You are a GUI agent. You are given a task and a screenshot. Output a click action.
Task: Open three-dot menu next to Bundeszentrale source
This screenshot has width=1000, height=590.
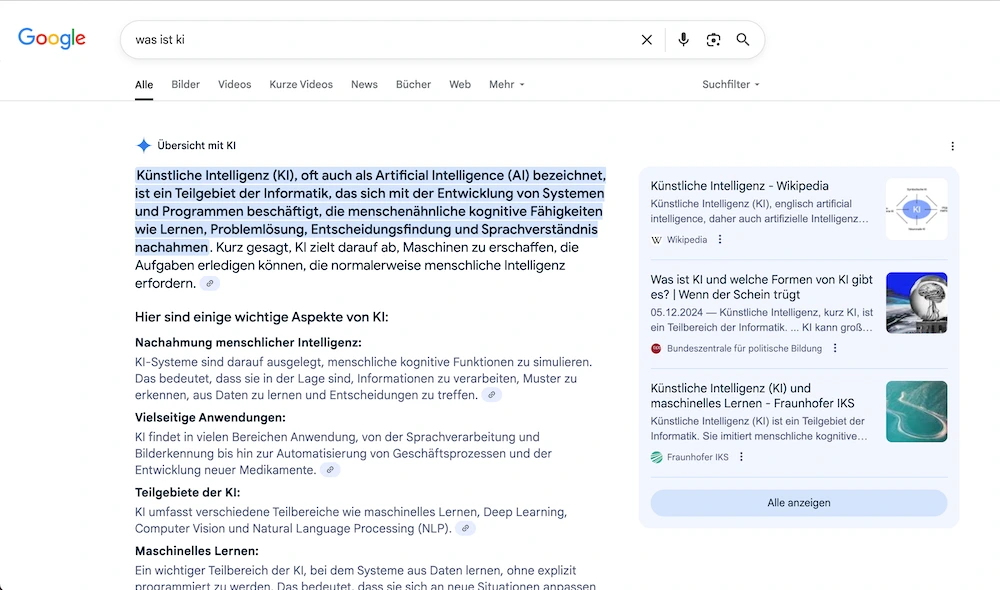pos(835,348)
